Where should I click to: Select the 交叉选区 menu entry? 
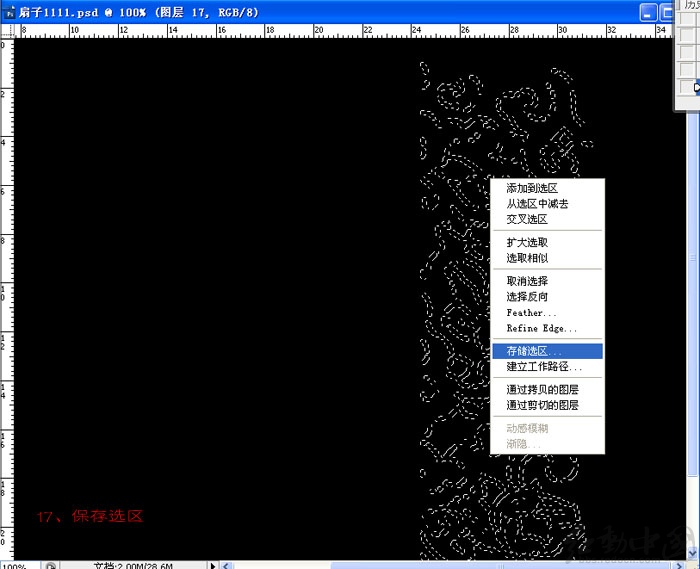click(547, 220)
